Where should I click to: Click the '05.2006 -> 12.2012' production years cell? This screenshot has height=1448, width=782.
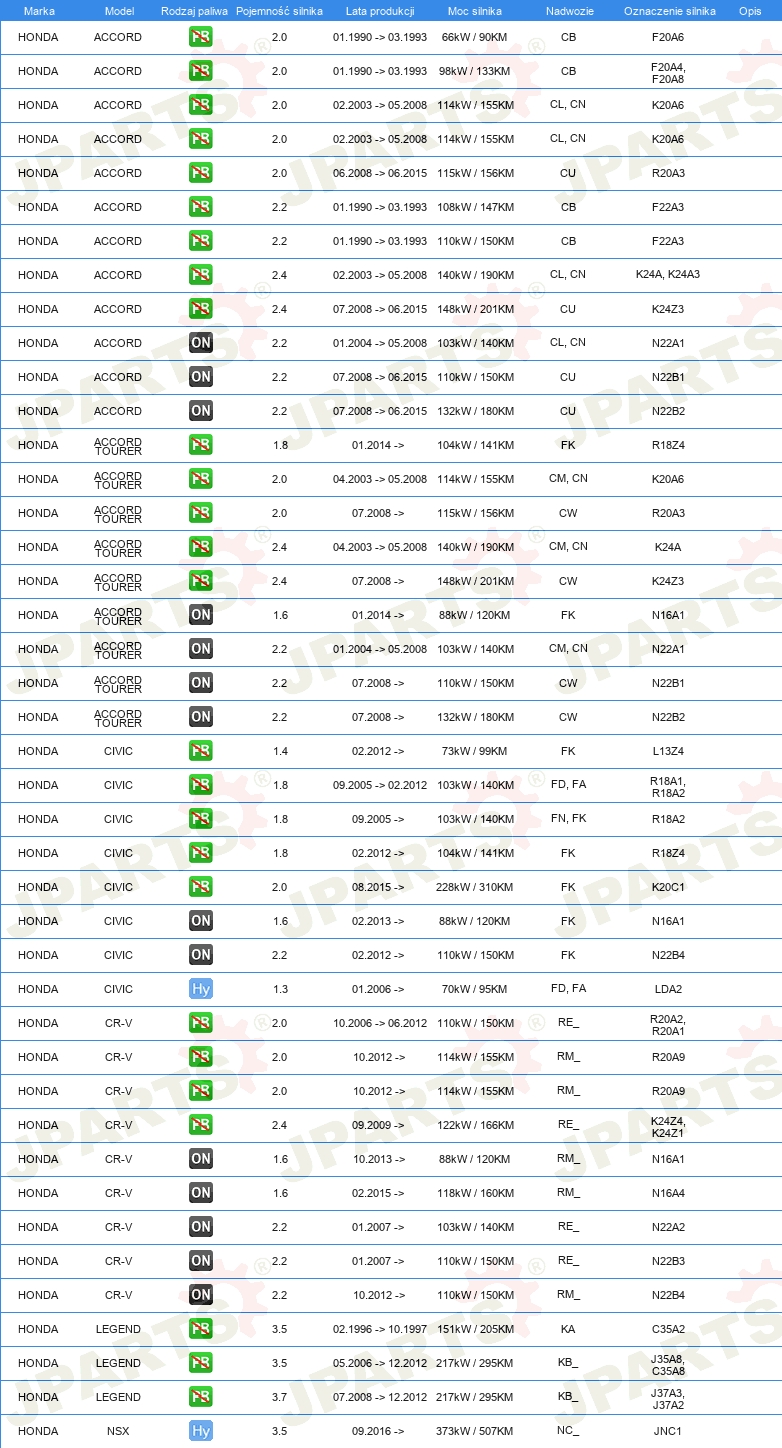coord(380,1363)
